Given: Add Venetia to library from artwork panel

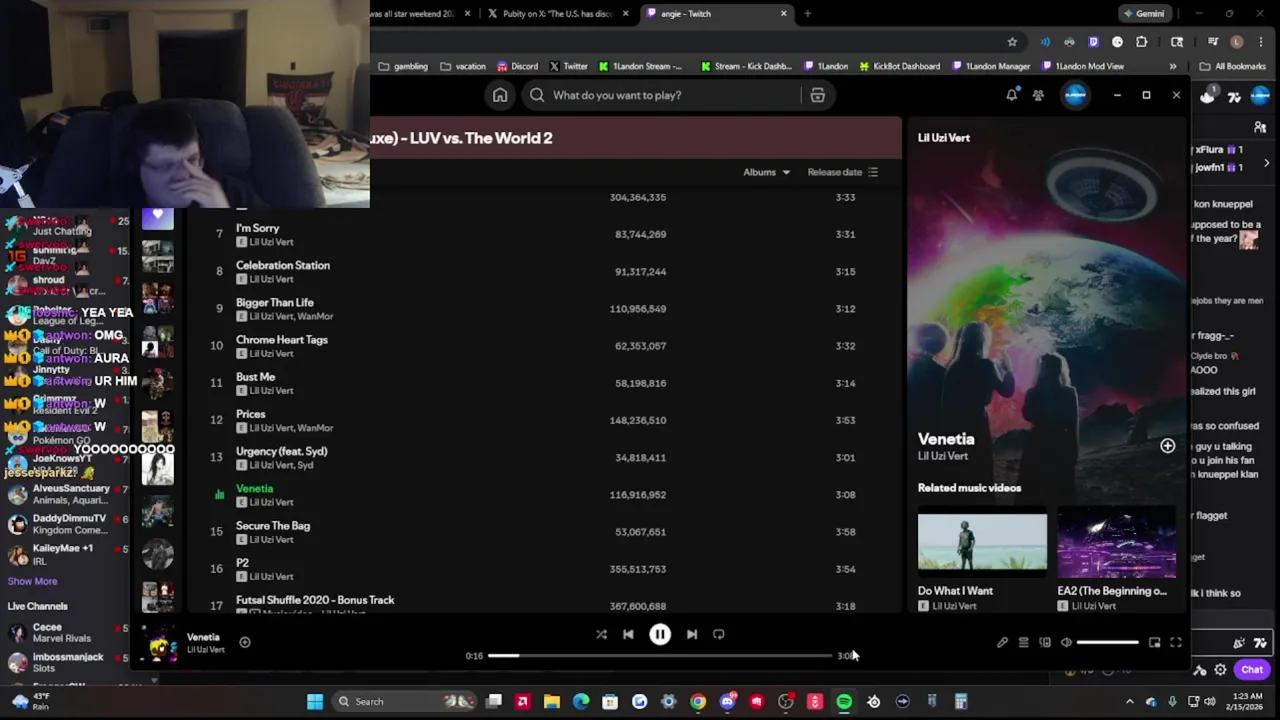Looking at the screenshot, I should click(x=1167, y=446).
